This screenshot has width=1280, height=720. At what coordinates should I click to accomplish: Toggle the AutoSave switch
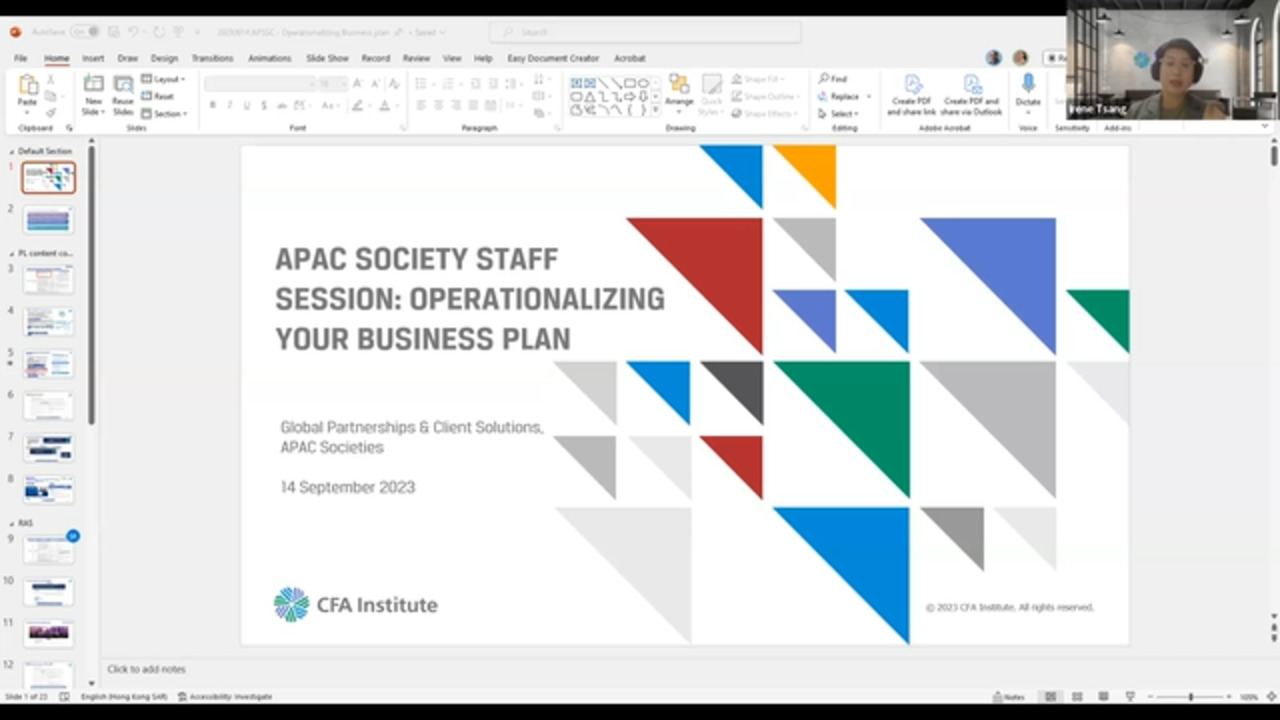click(x=84, y=32)
